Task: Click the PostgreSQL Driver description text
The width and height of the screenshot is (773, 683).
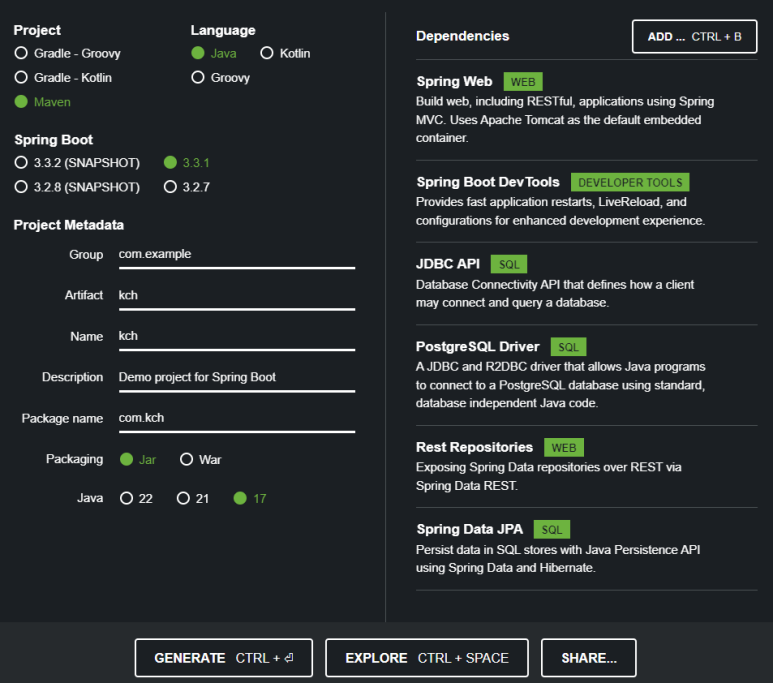Action: point(561,385)
